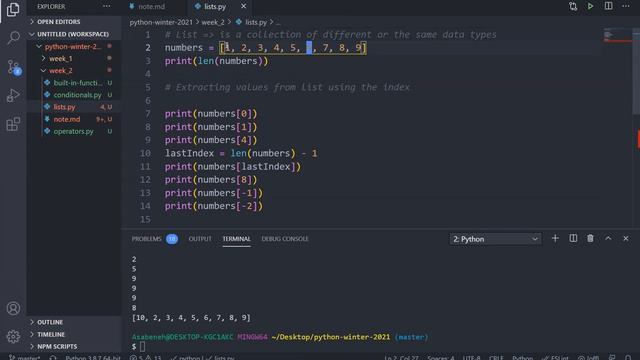This screenshot has width=640, height=360.
Task: Close the lists.py editor tab
Action: (x=243, y=7)
